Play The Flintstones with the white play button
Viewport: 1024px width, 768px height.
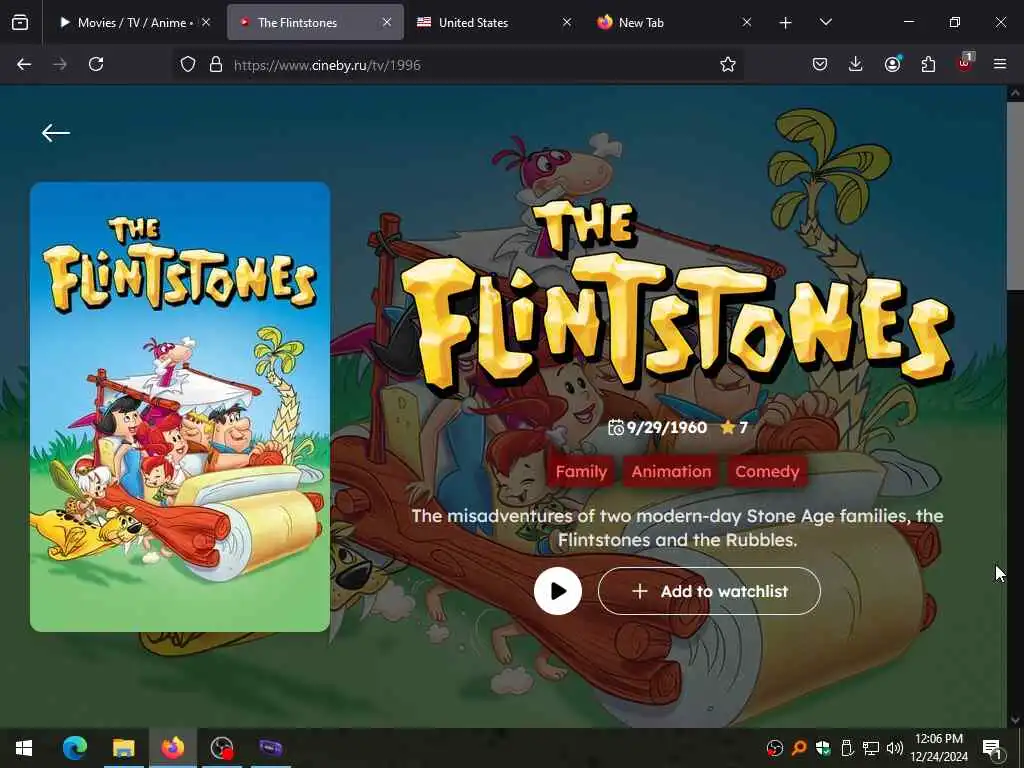tap(558, 591)
